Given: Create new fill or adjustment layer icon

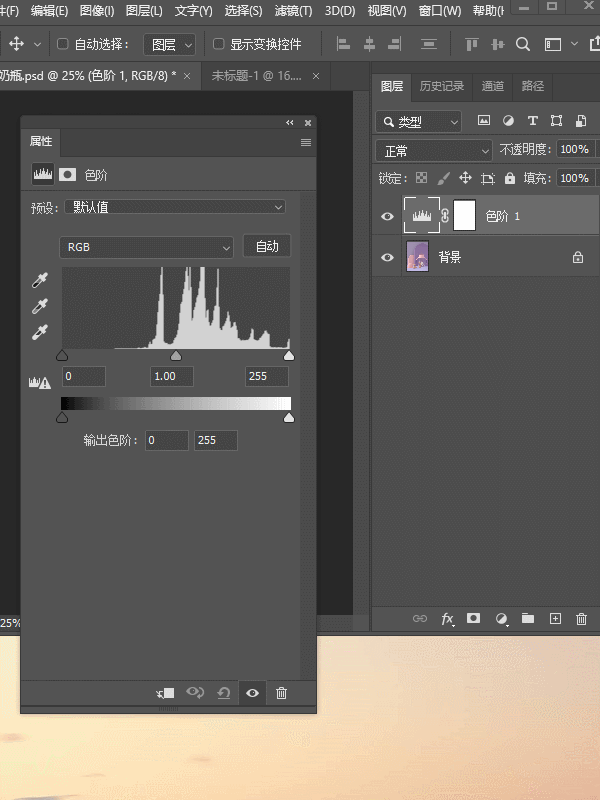Looking at the screenshot, I should (502, 619).
